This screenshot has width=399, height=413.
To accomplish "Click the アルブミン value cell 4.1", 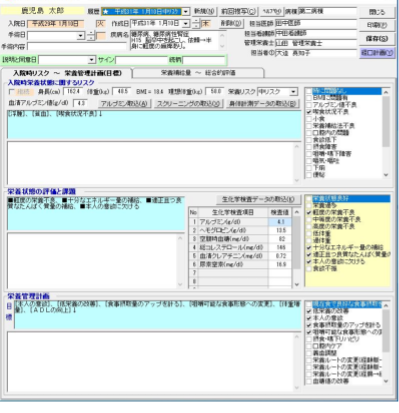I will [x=280, y=222].
